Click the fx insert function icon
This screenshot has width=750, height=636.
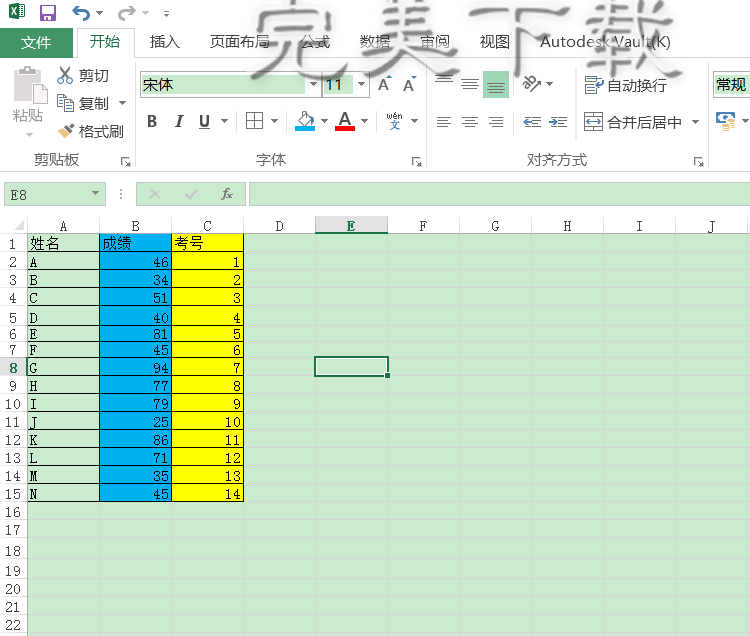tap(227, 194)
